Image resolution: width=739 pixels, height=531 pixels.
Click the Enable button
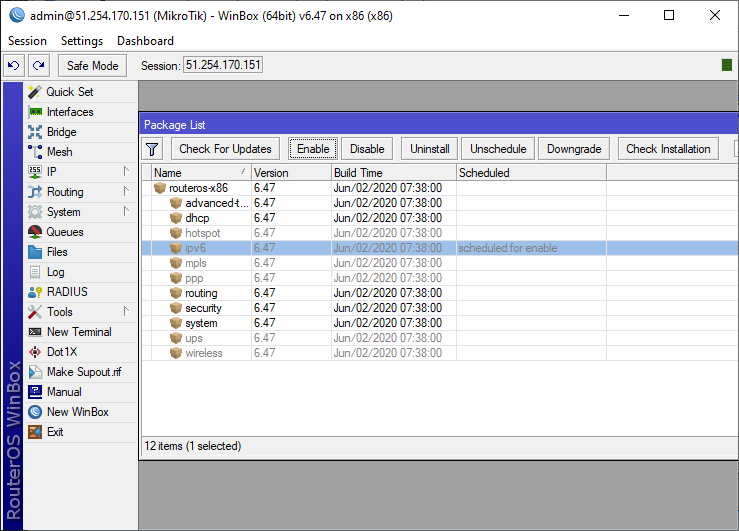(313, 149)
